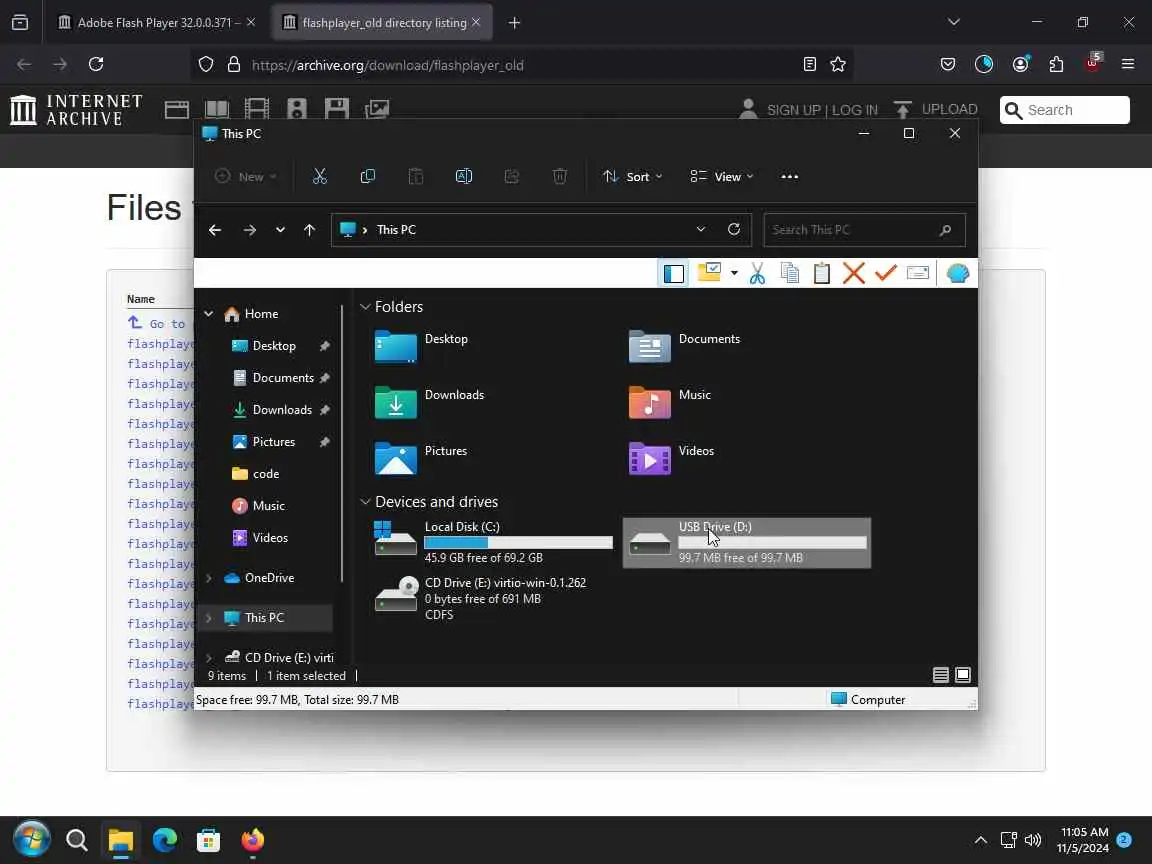The image size is (1152, 864).
Task: Go back in File Explorer
Action: pos(215,230)
